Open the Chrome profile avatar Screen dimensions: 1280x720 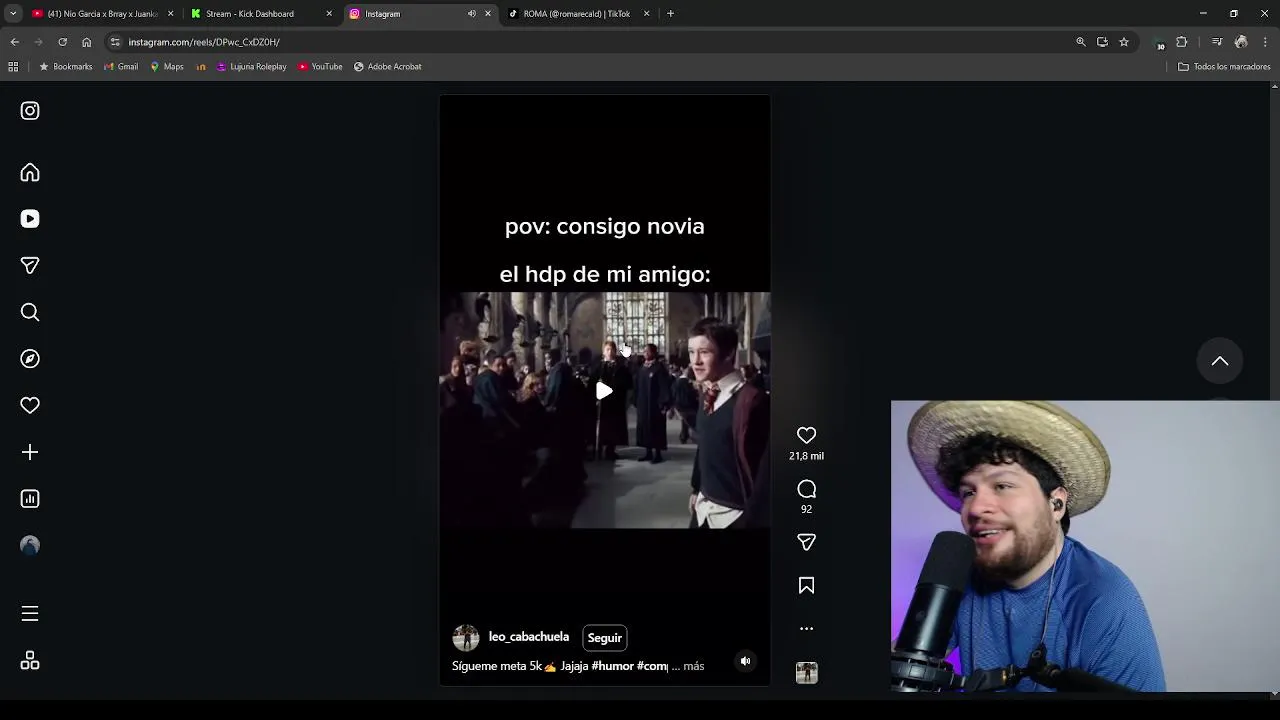click(1241, 42)
